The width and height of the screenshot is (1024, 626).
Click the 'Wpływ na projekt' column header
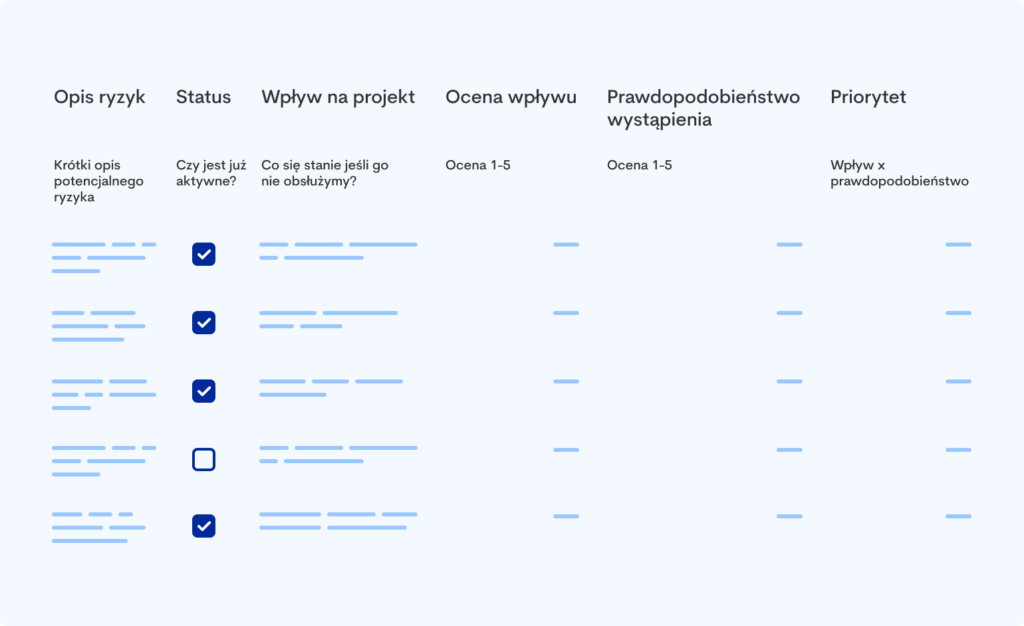pos(338,97)
